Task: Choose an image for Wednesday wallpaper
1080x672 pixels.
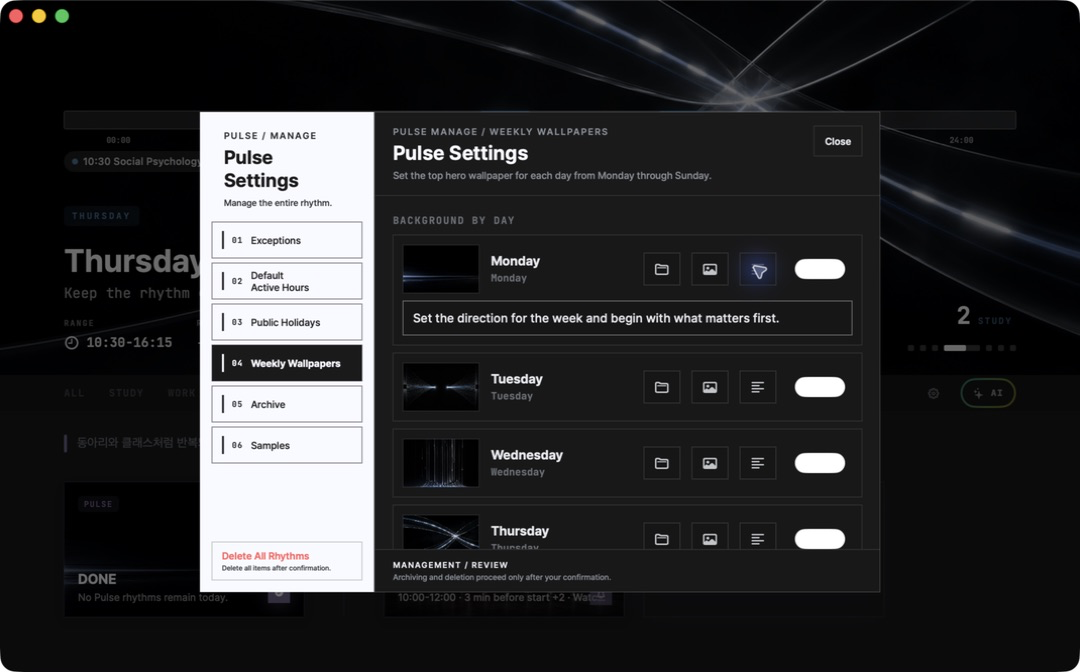Action: pyautogui.click(x=709, y=463)
